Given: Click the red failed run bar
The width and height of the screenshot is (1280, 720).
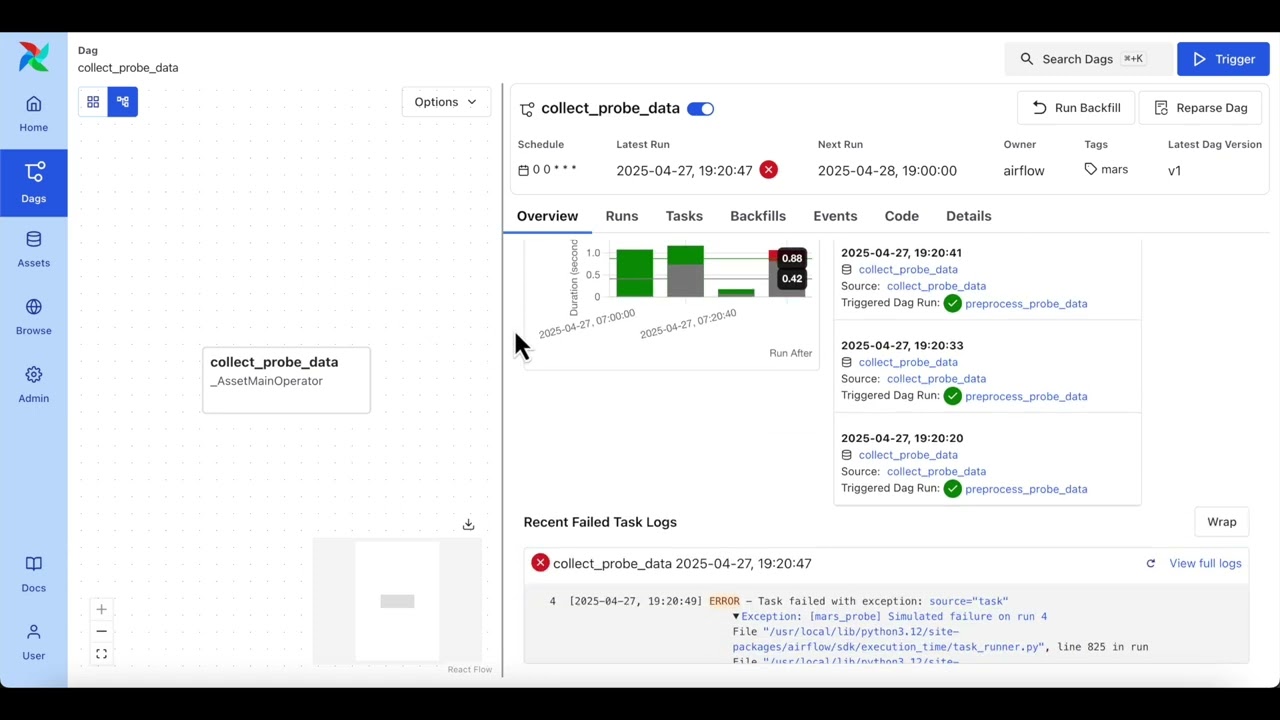Looking at the screenshot, I should click(x=772, y=257).
